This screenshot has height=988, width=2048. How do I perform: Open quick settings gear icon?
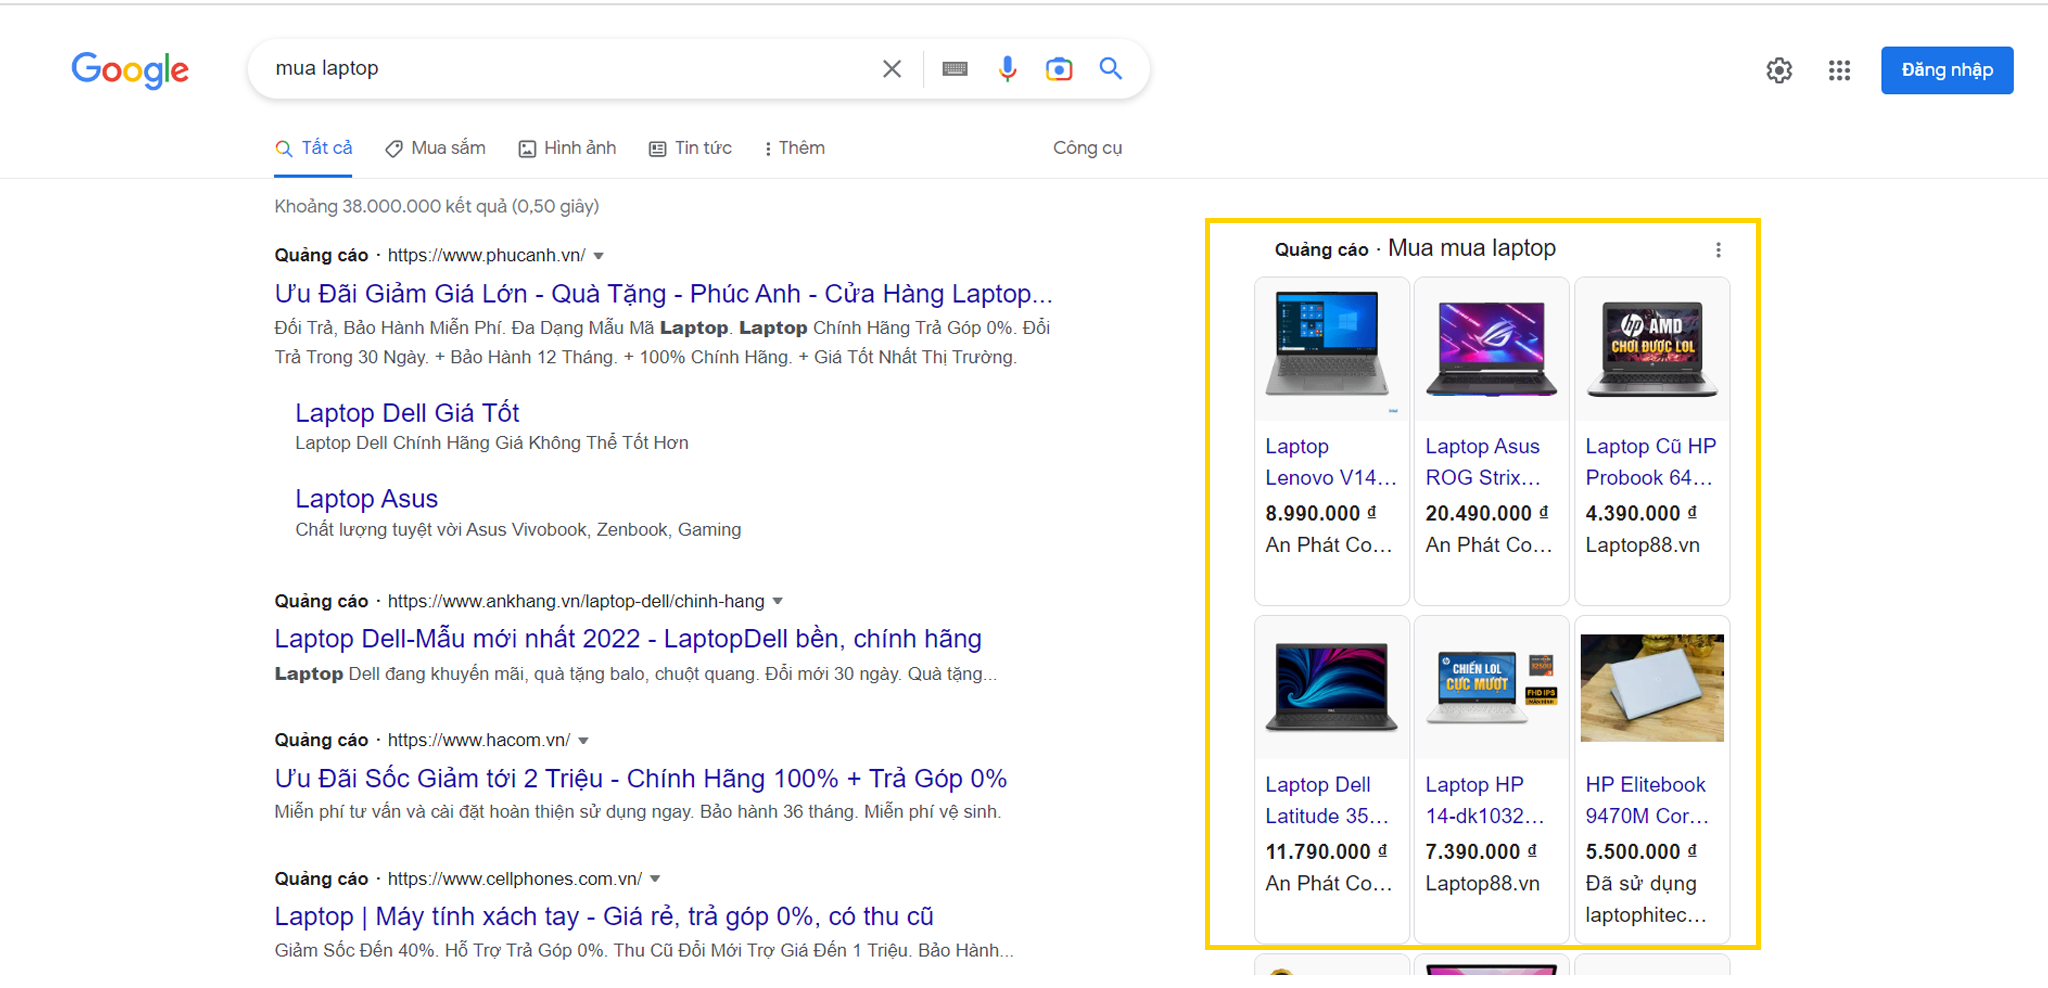tap(1779, 70)
